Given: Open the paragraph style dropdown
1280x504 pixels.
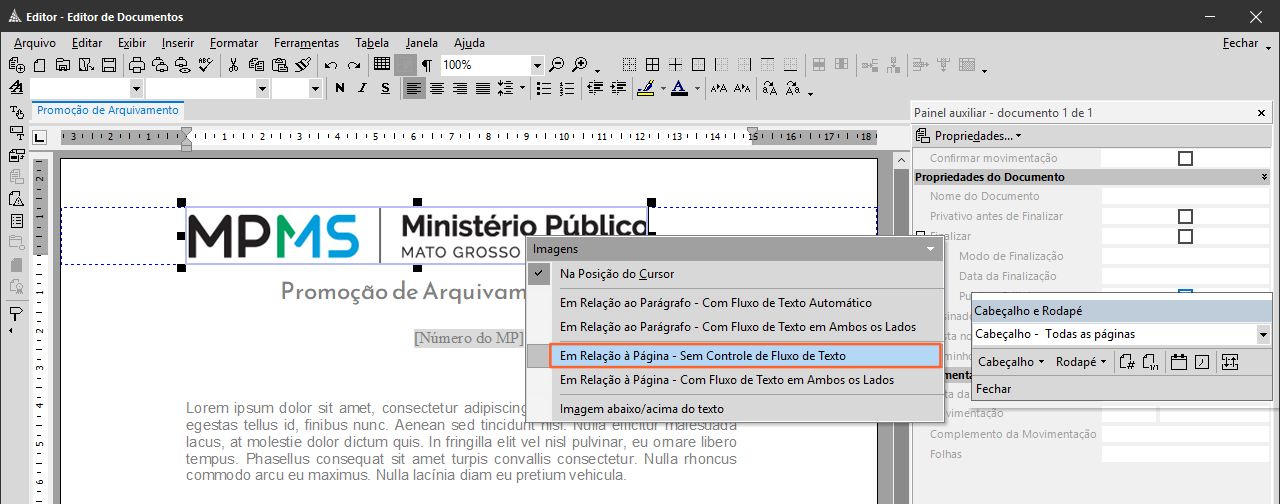Looking at the screenshot, I should 136,88.
